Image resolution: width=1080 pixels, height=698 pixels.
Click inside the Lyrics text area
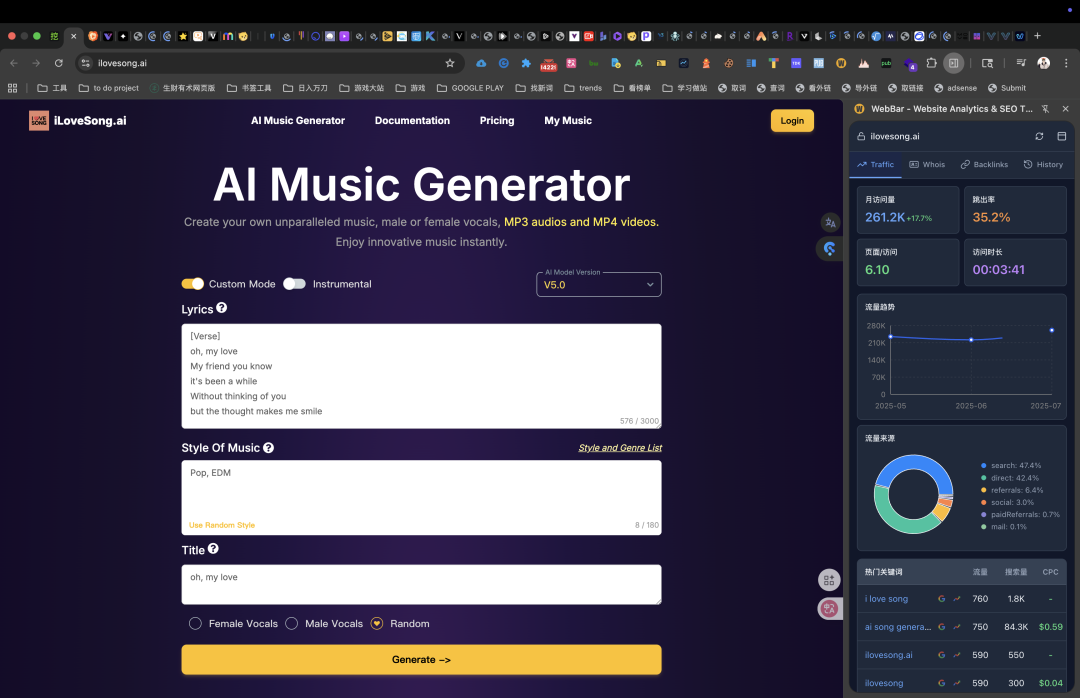pos(422,376)
